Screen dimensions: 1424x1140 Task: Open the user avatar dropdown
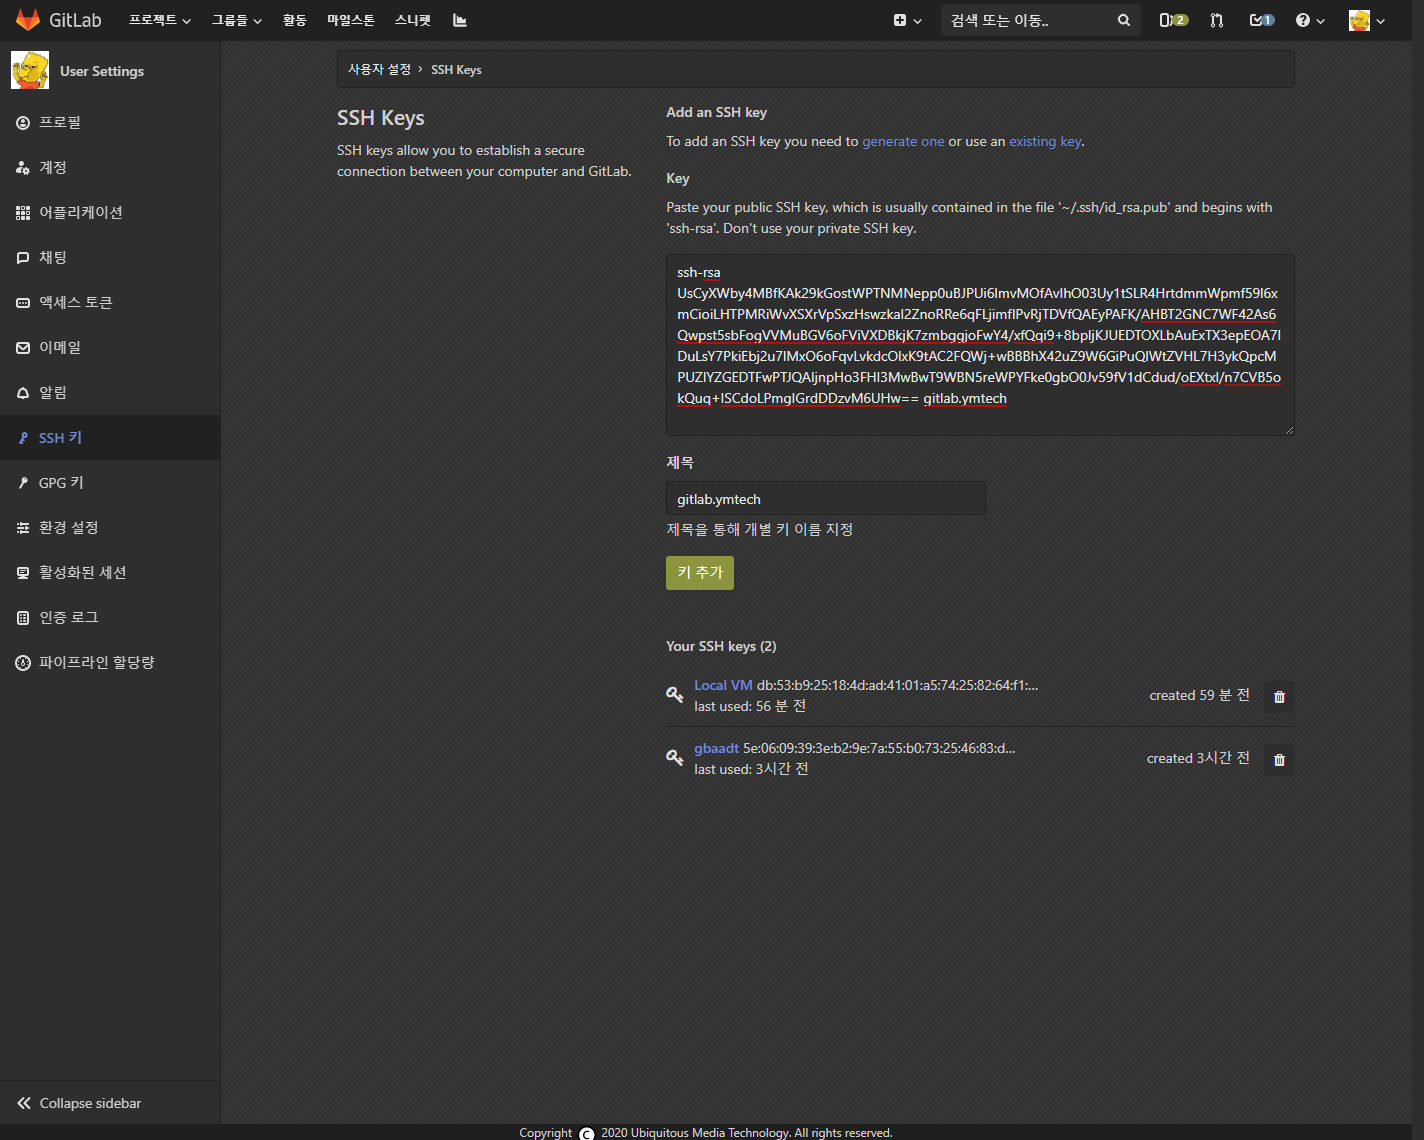click(x=1366, y=20)
